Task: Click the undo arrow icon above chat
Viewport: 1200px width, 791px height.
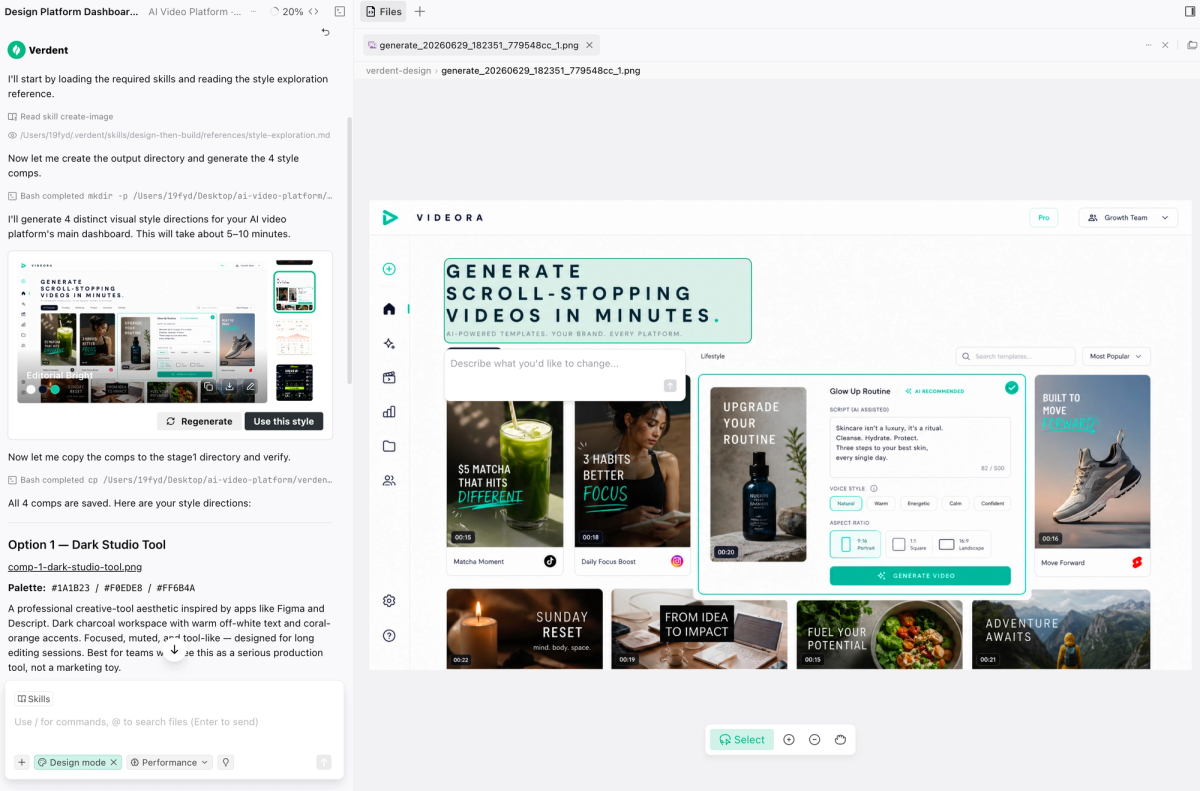Action: coord(325,32)
